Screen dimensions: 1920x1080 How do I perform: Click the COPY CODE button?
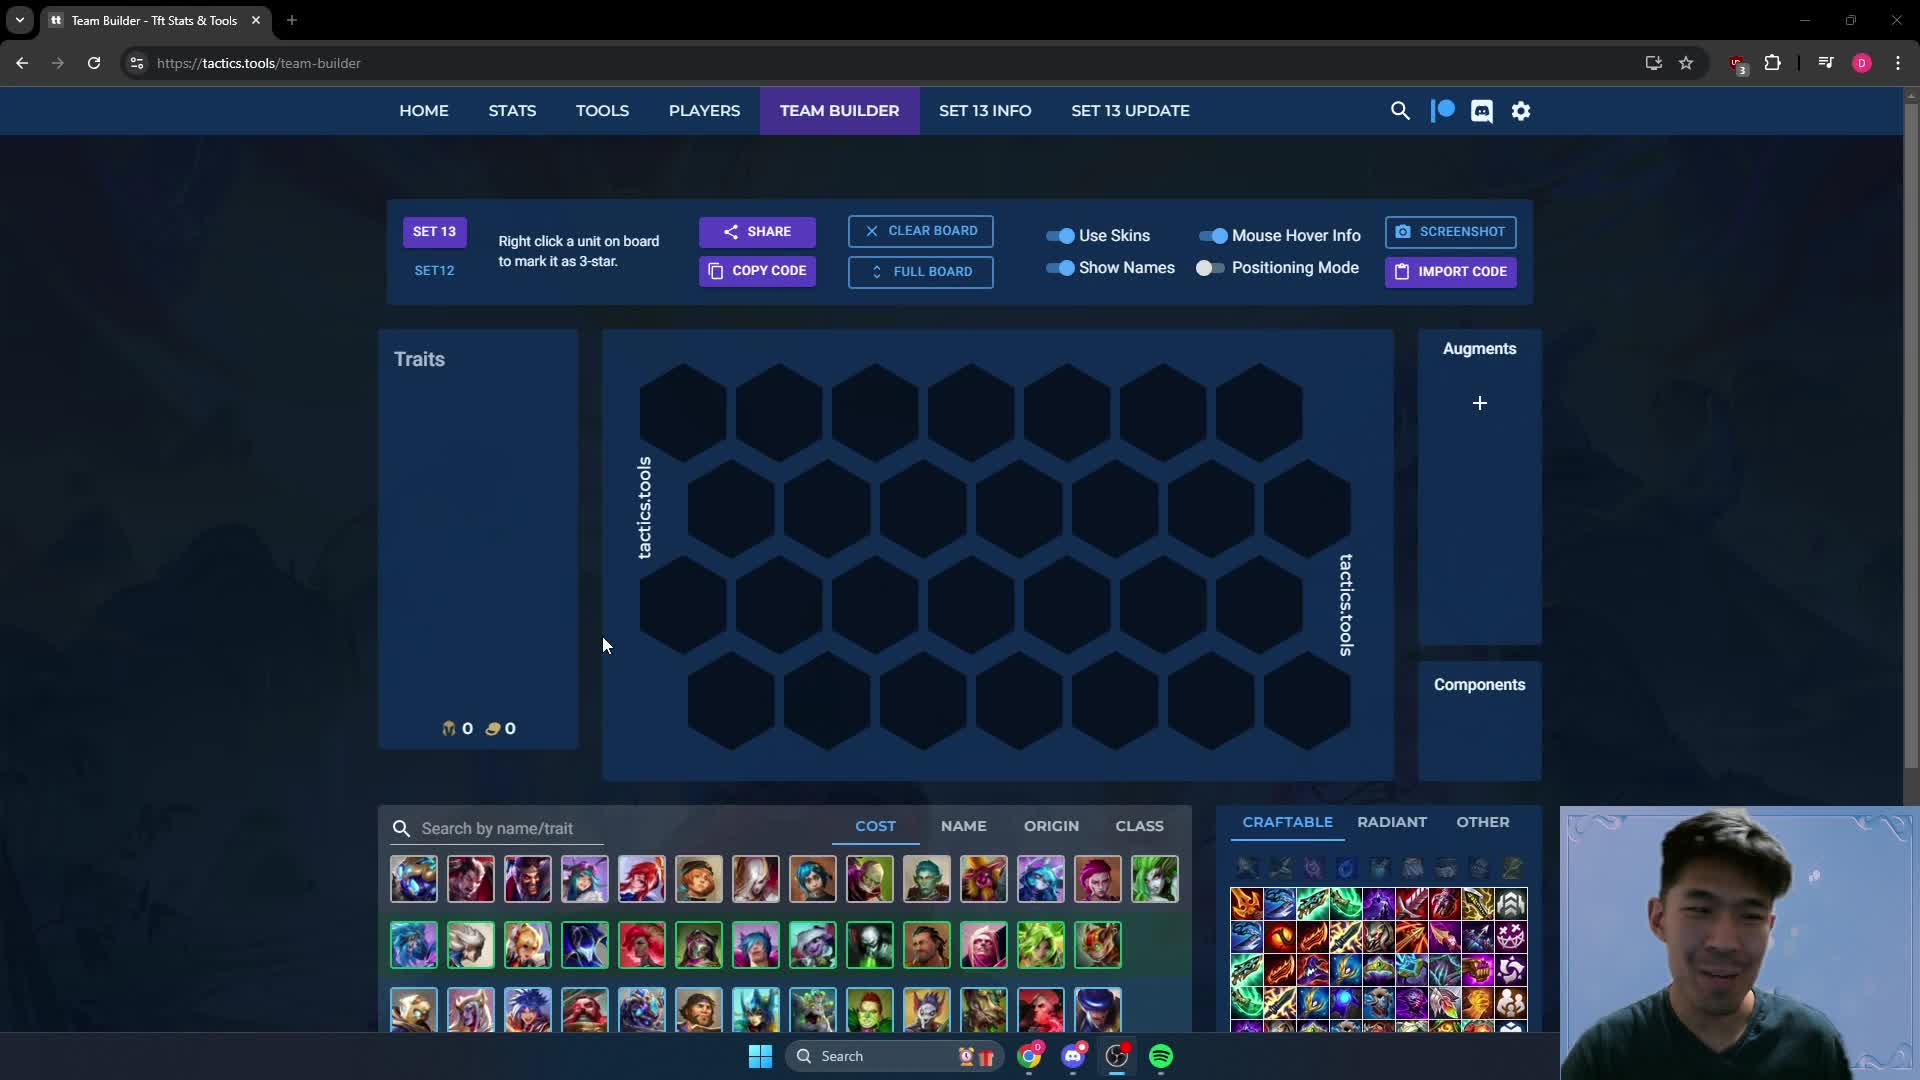(x=757, y=271)
